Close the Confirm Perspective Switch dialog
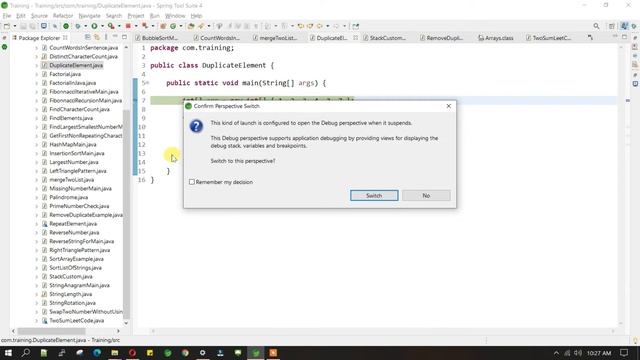The width and height of the screenshot is (640, 360). click(x=449, y=106)
